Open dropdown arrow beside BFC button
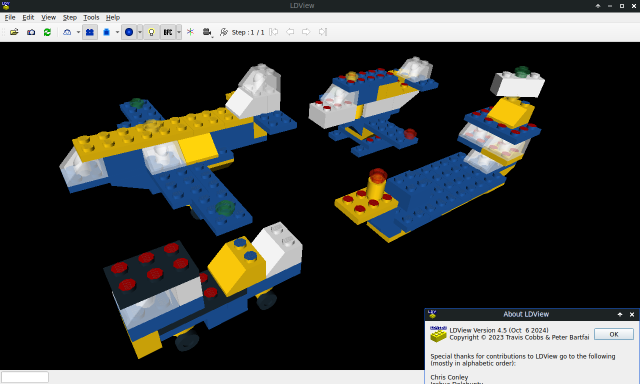This screenshot has height=384, width=640. [179, 32]
